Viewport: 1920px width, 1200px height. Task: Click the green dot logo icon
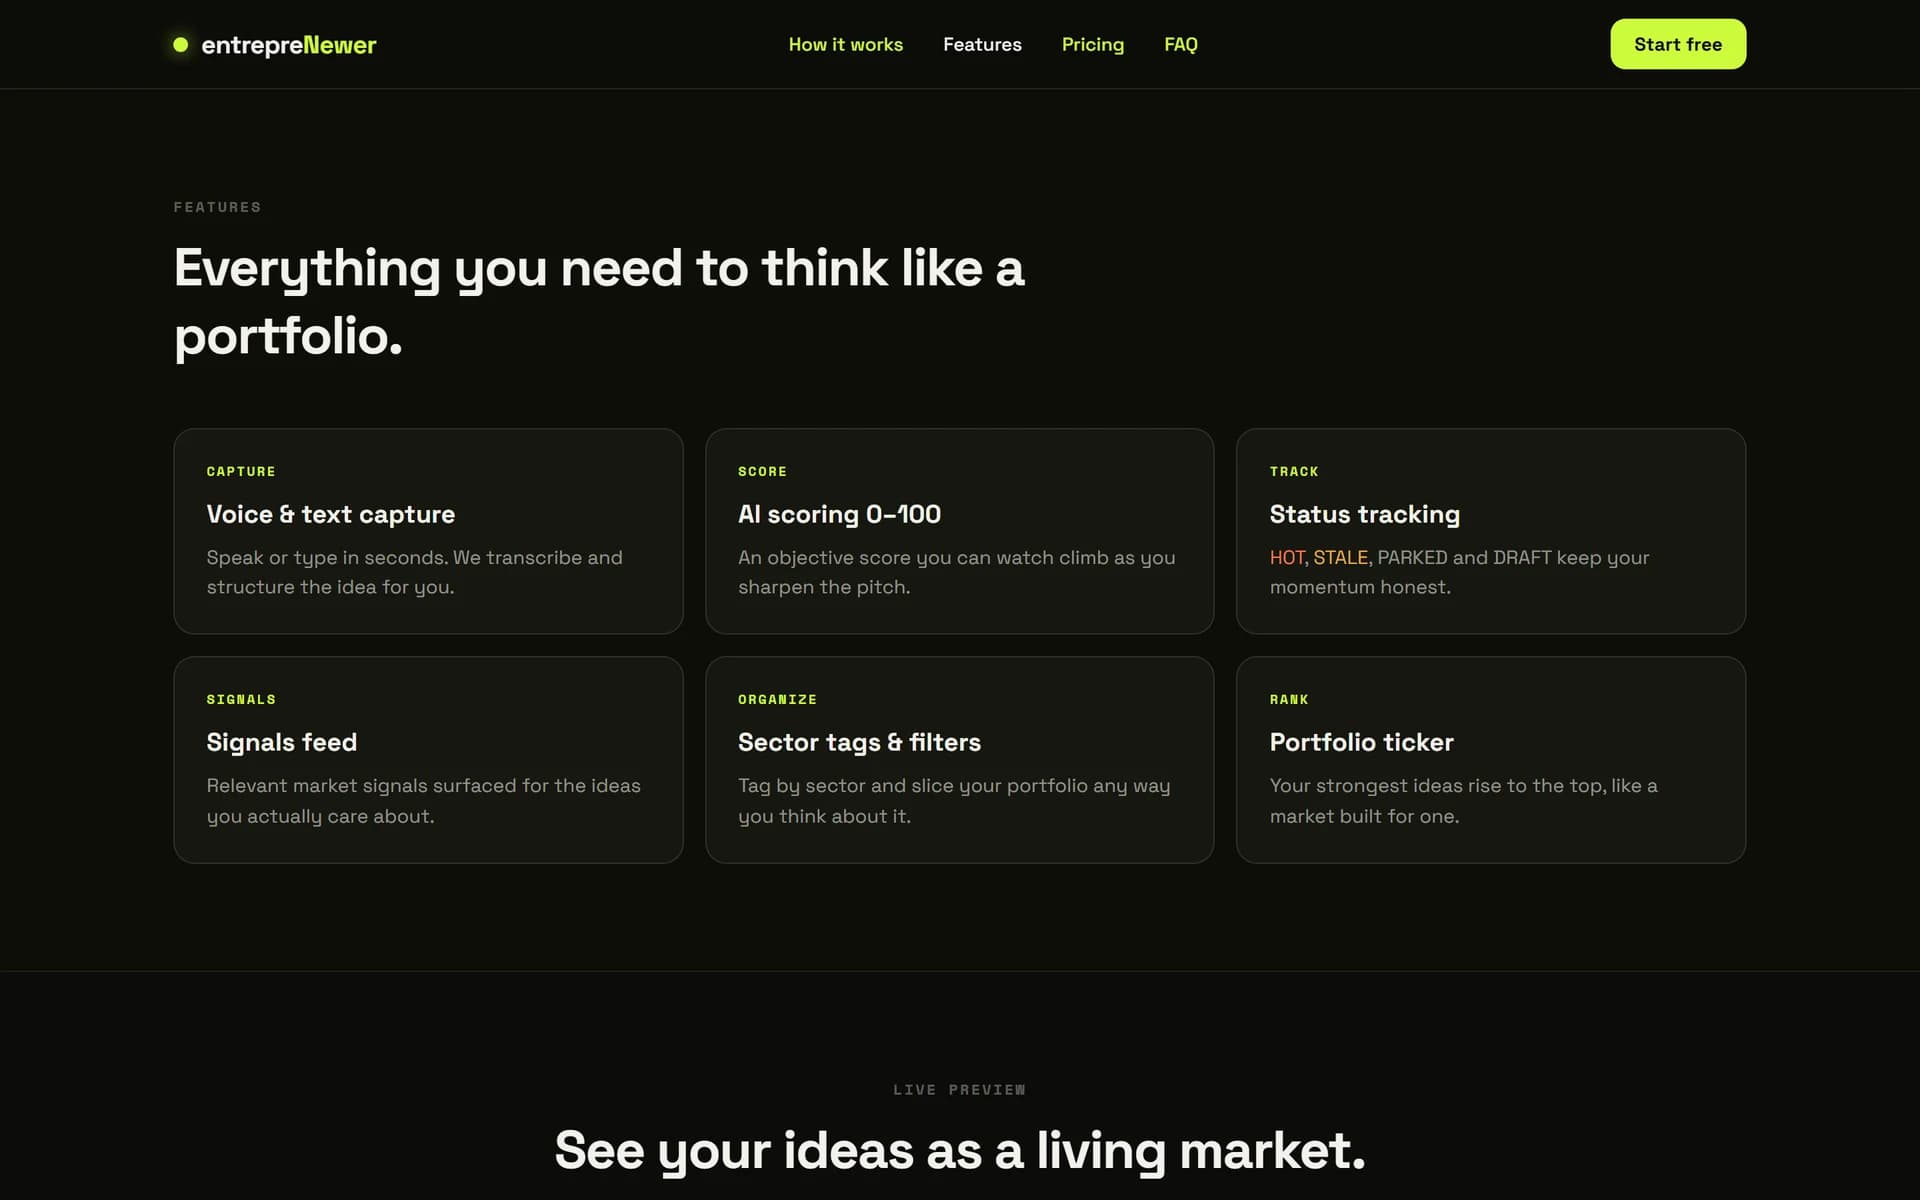pos(181,45)
